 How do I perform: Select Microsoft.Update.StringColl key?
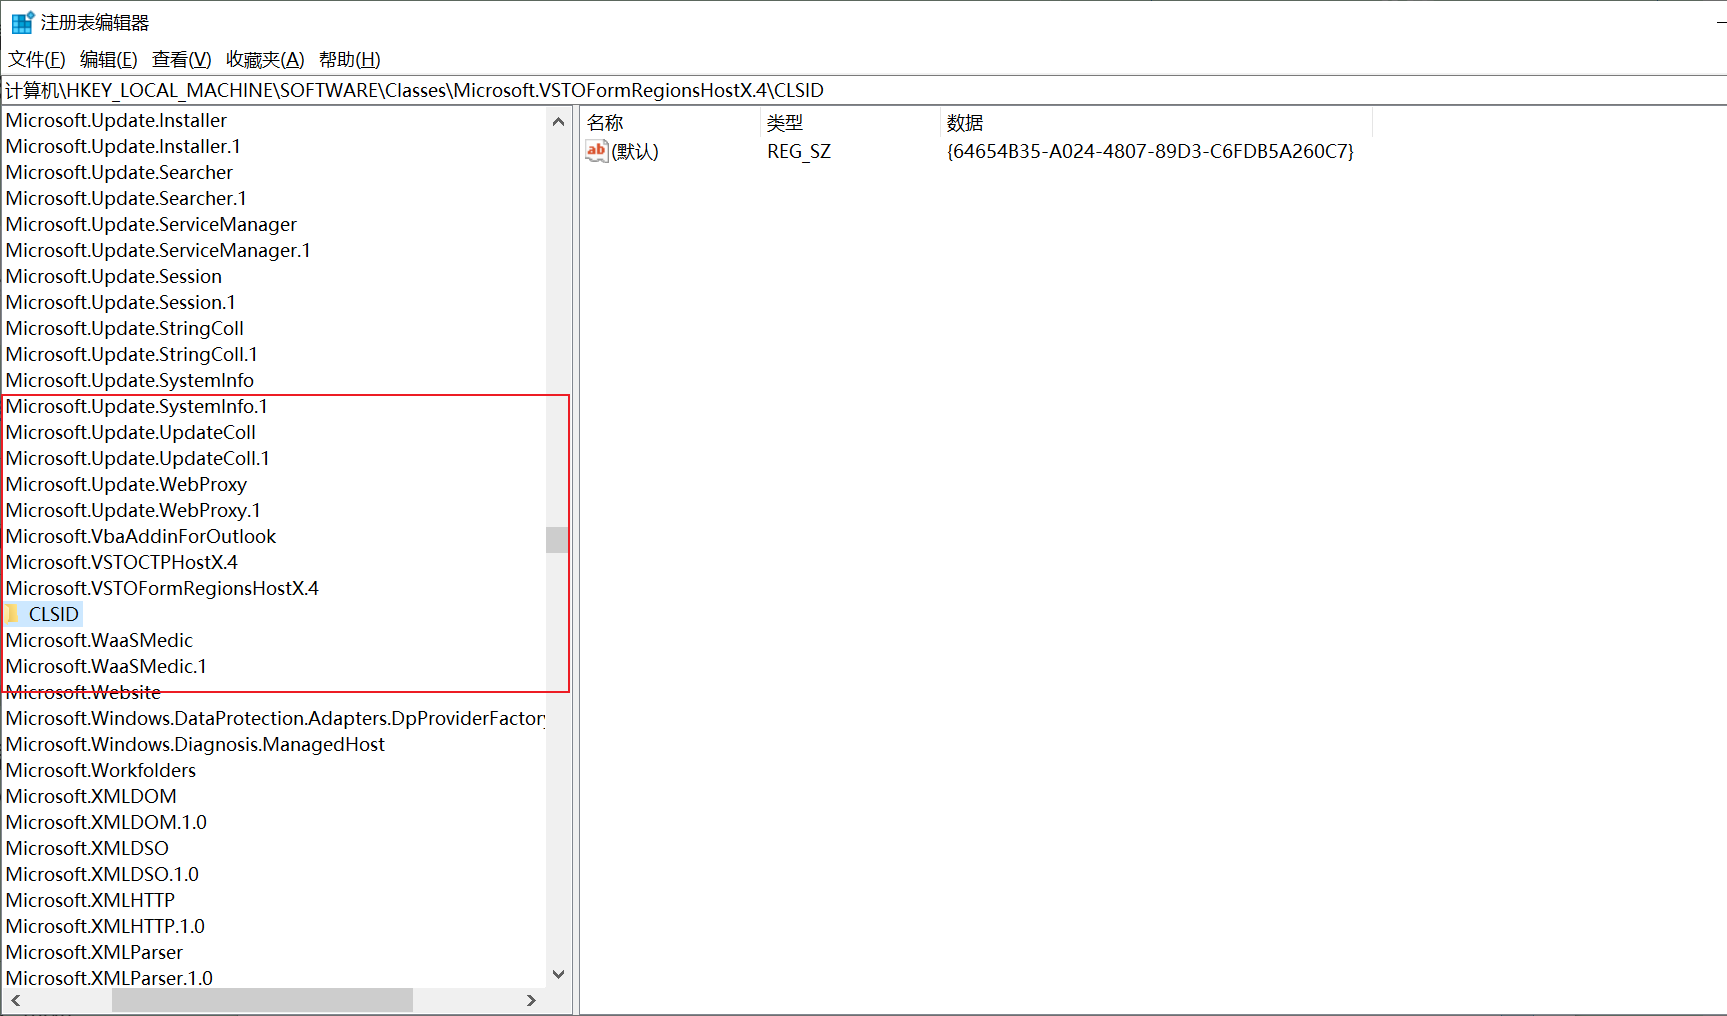[x=125, y=328]
